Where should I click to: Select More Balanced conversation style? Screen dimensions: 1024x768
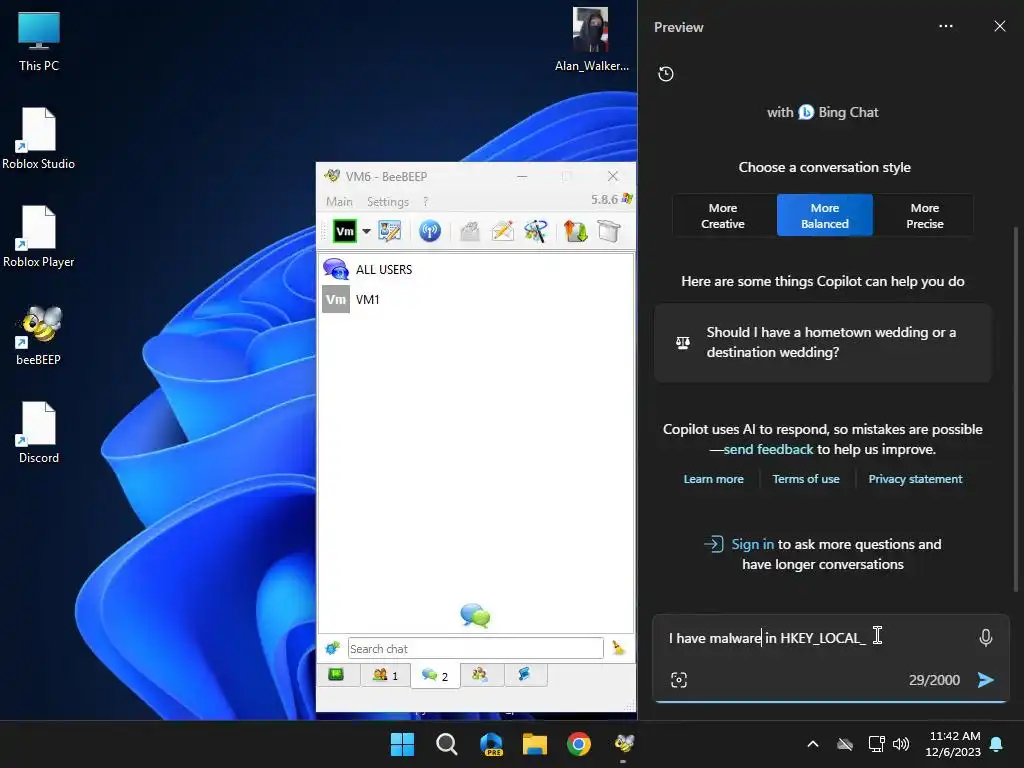click(825, 216)
